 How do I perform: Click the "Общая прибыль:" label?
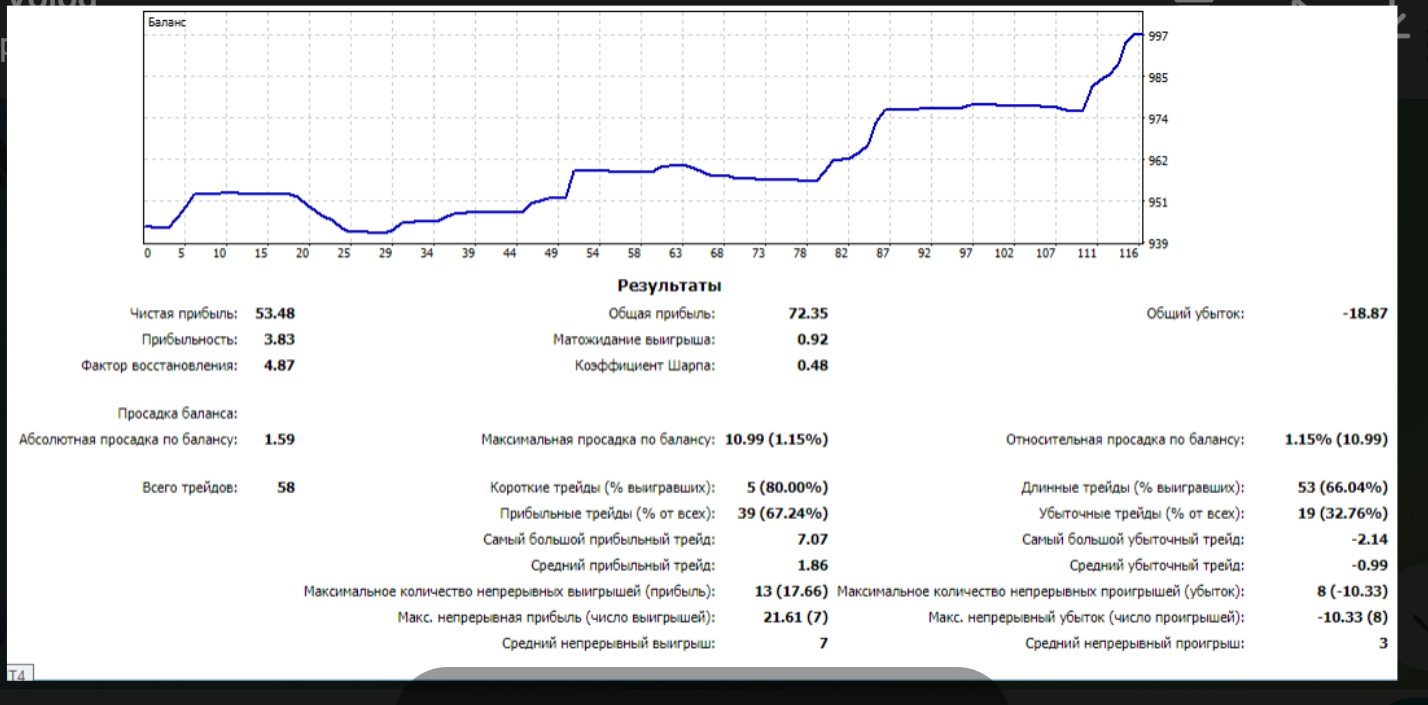[662, 314]
